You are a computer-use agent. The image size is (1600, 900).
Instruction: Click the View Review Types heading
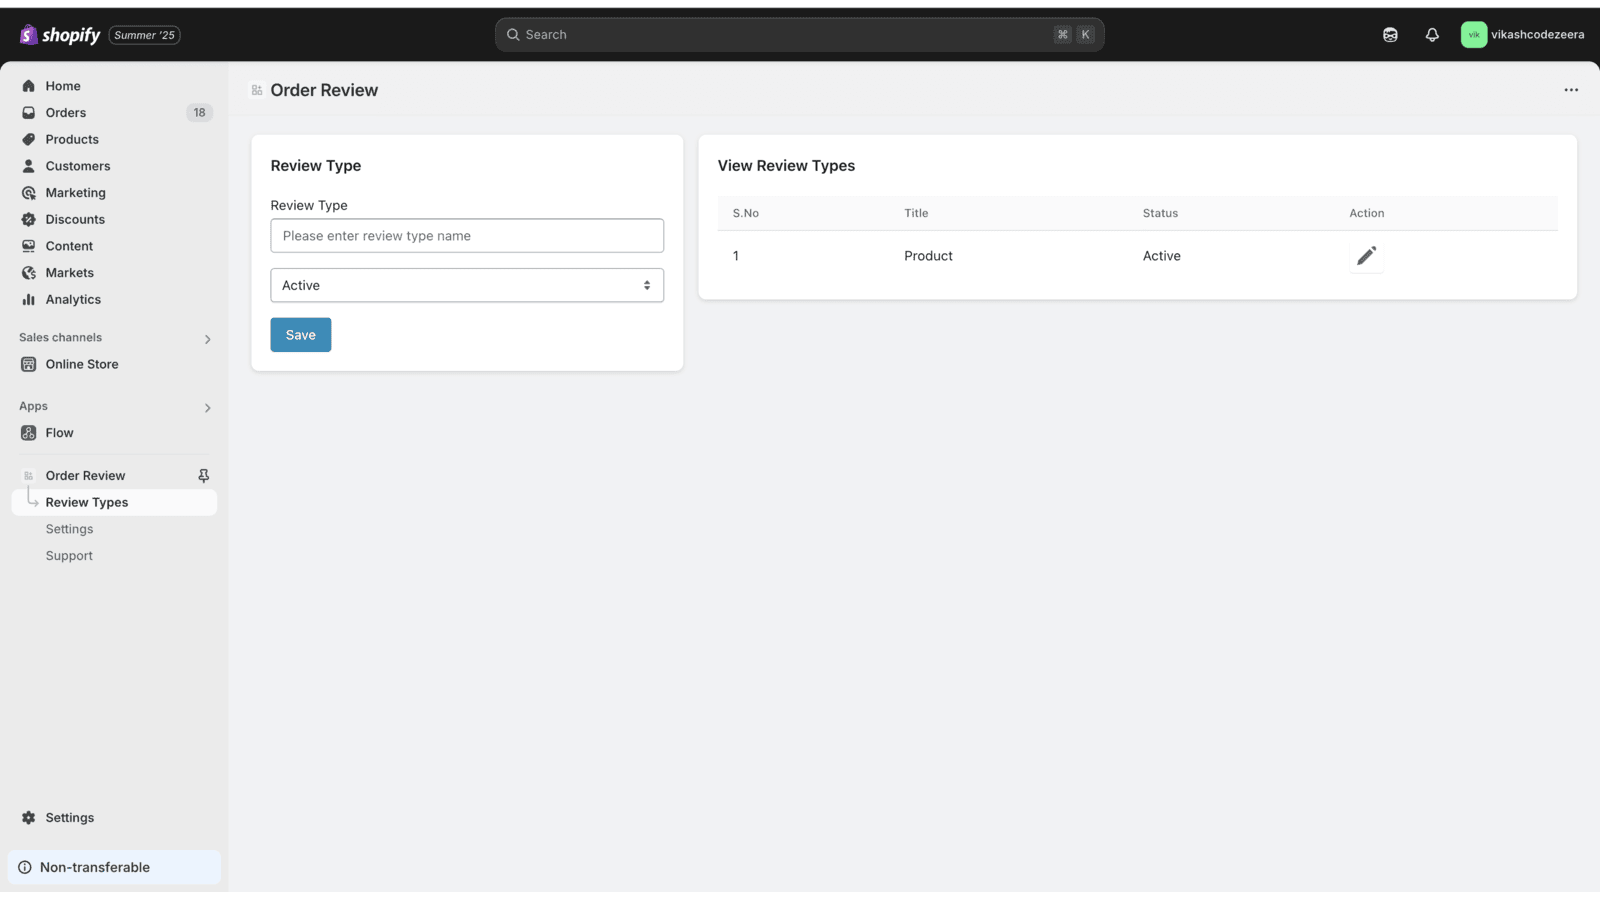(786, 166)
